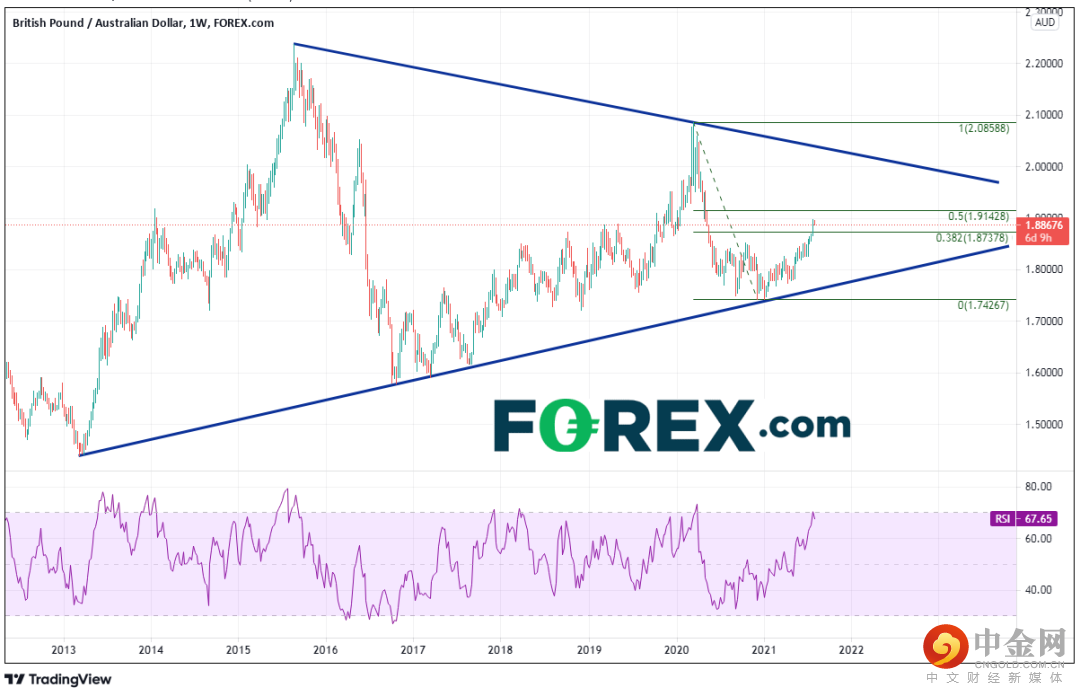This screenshot has width=1080, height=696.
Task: Select the AUD currency label
Action: 1044,22
